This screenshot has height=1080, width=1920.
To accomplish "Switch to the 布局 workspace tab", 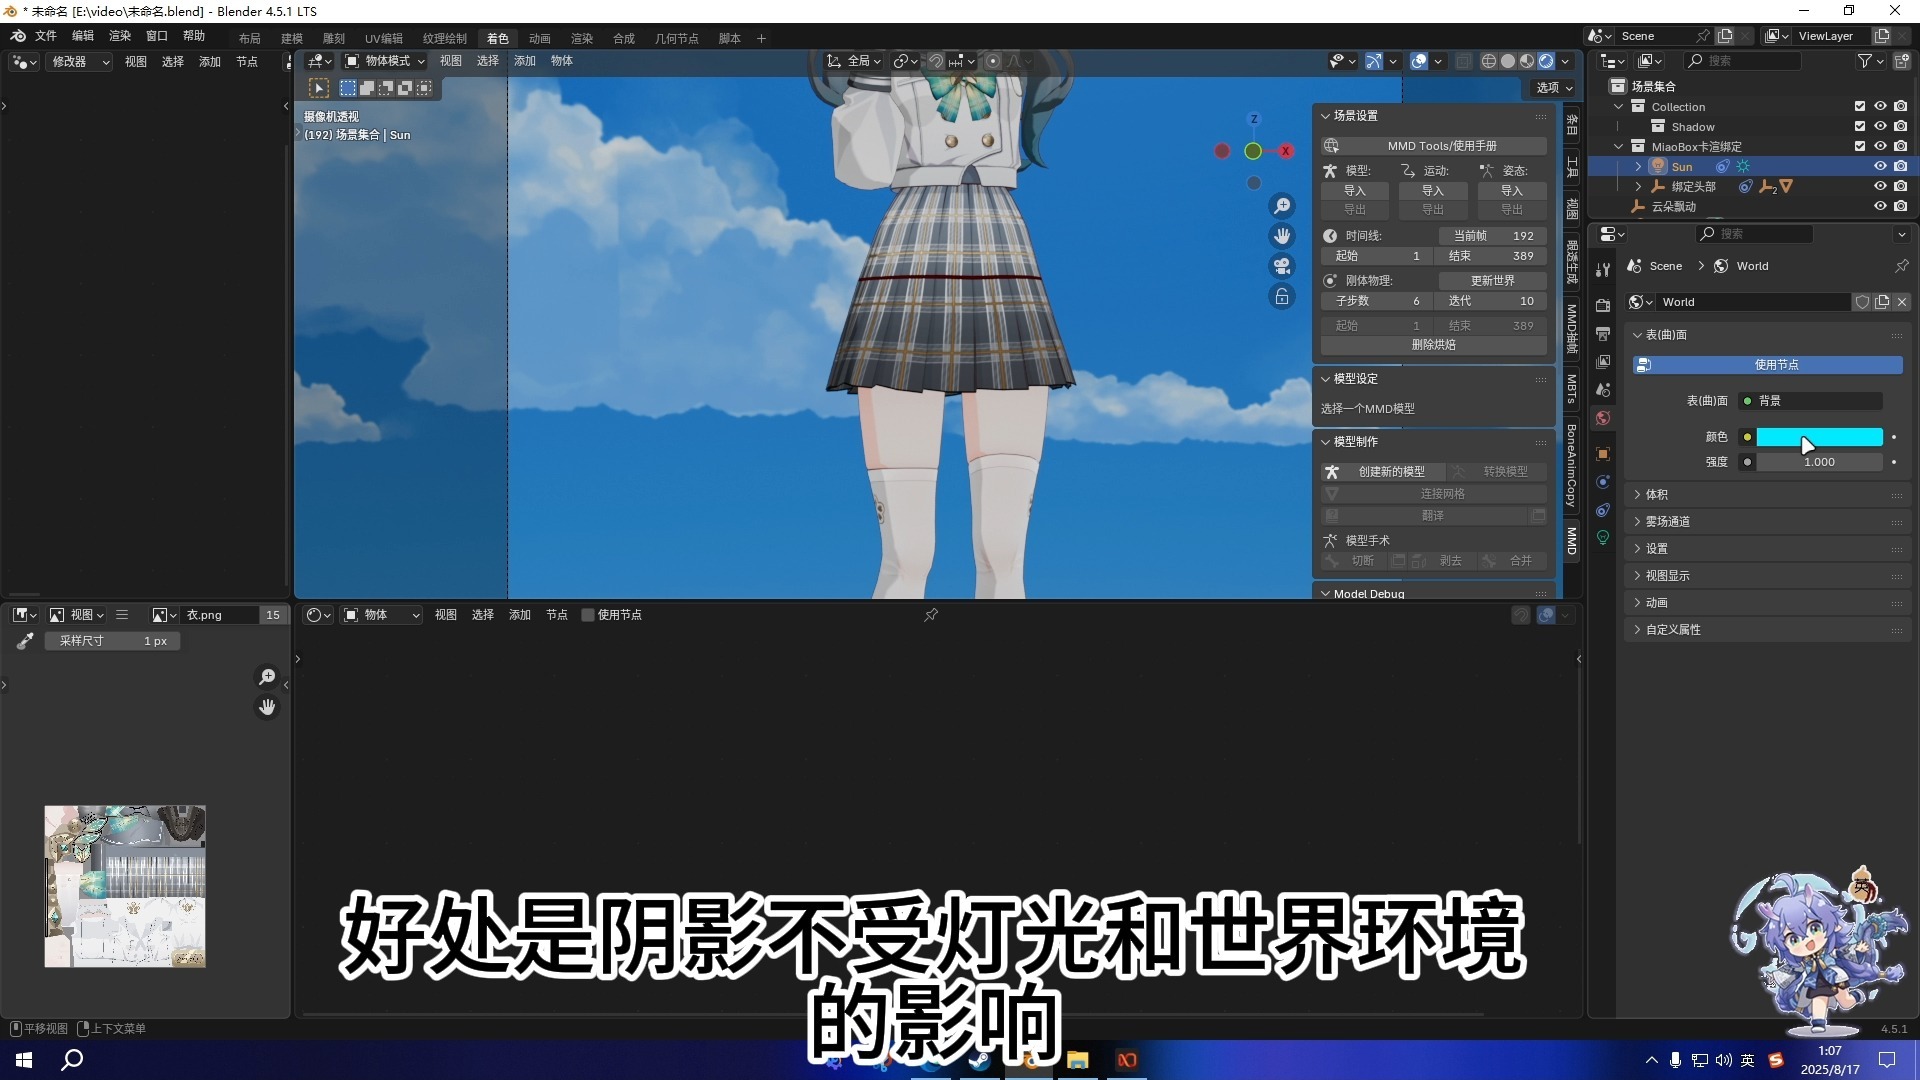I will click(250, 38).
